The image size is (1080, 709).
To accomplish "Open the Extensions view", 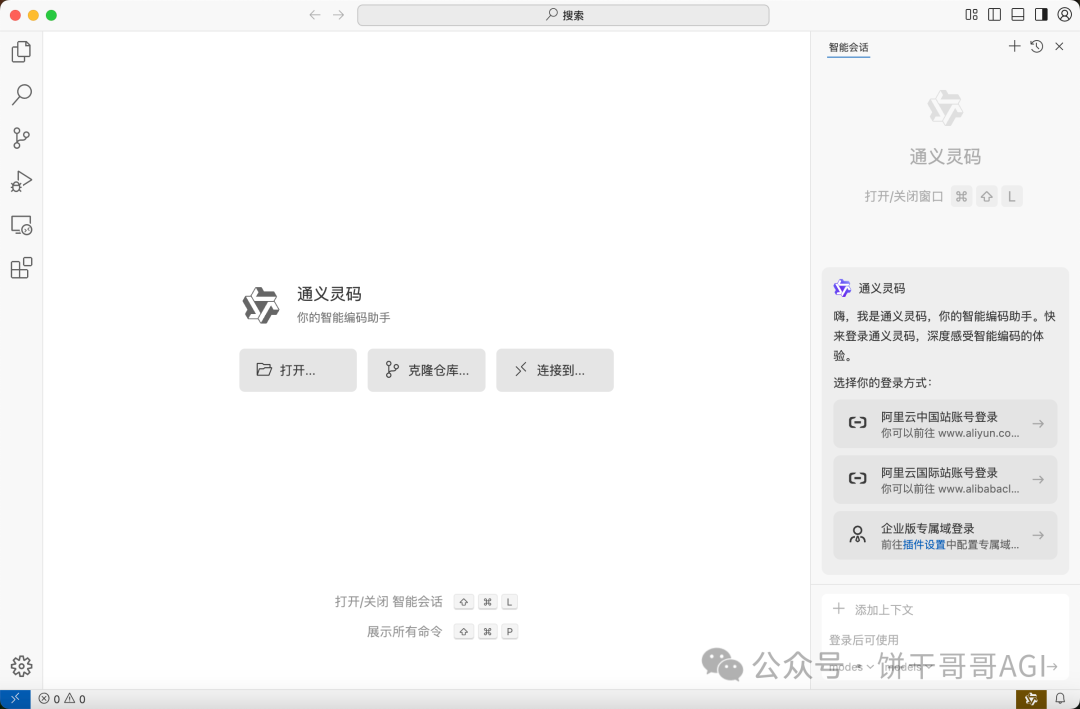I will click(21, 268).
